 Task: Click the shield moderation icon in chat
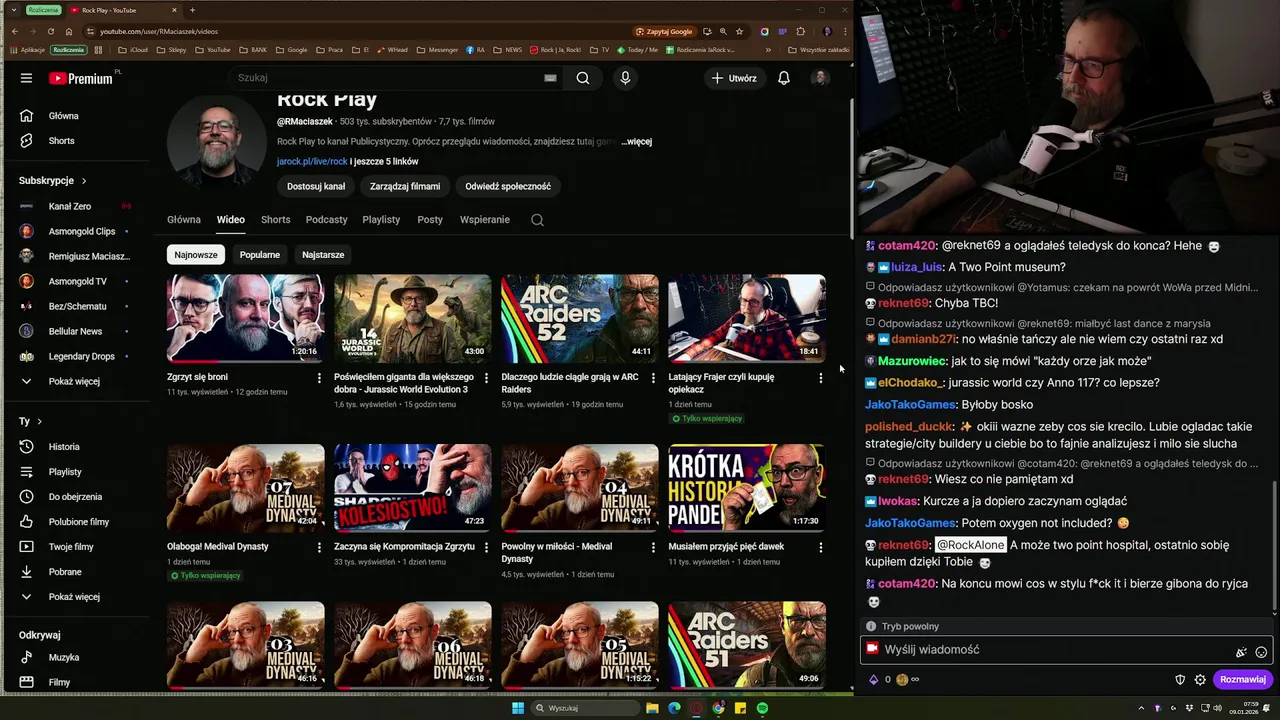pos(1180,680)
